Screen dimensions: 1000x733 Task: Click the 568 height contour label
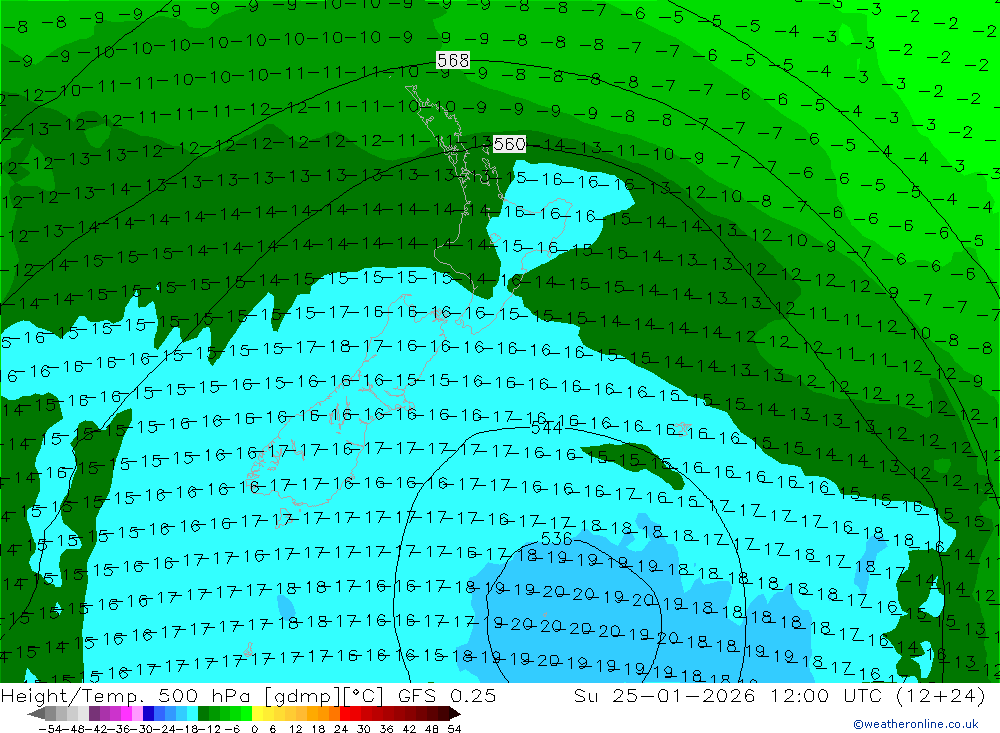(x=453, y=61)
